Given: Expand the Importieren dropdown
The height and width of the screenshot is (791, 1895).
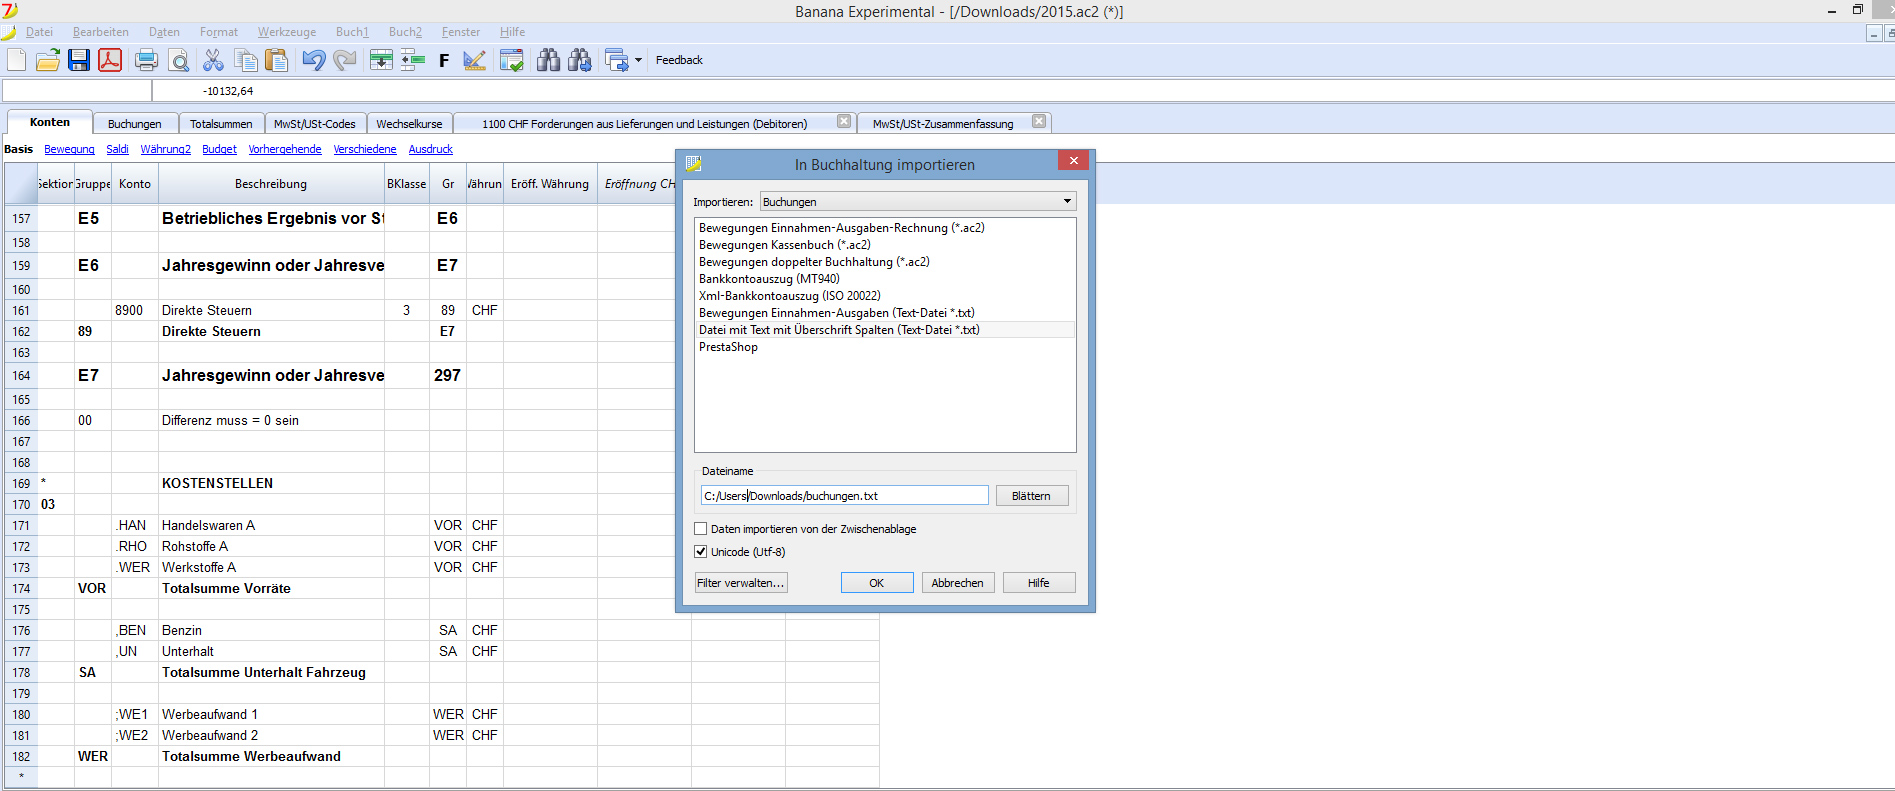Looking at the screenshot, I should tap(1067, 202).
